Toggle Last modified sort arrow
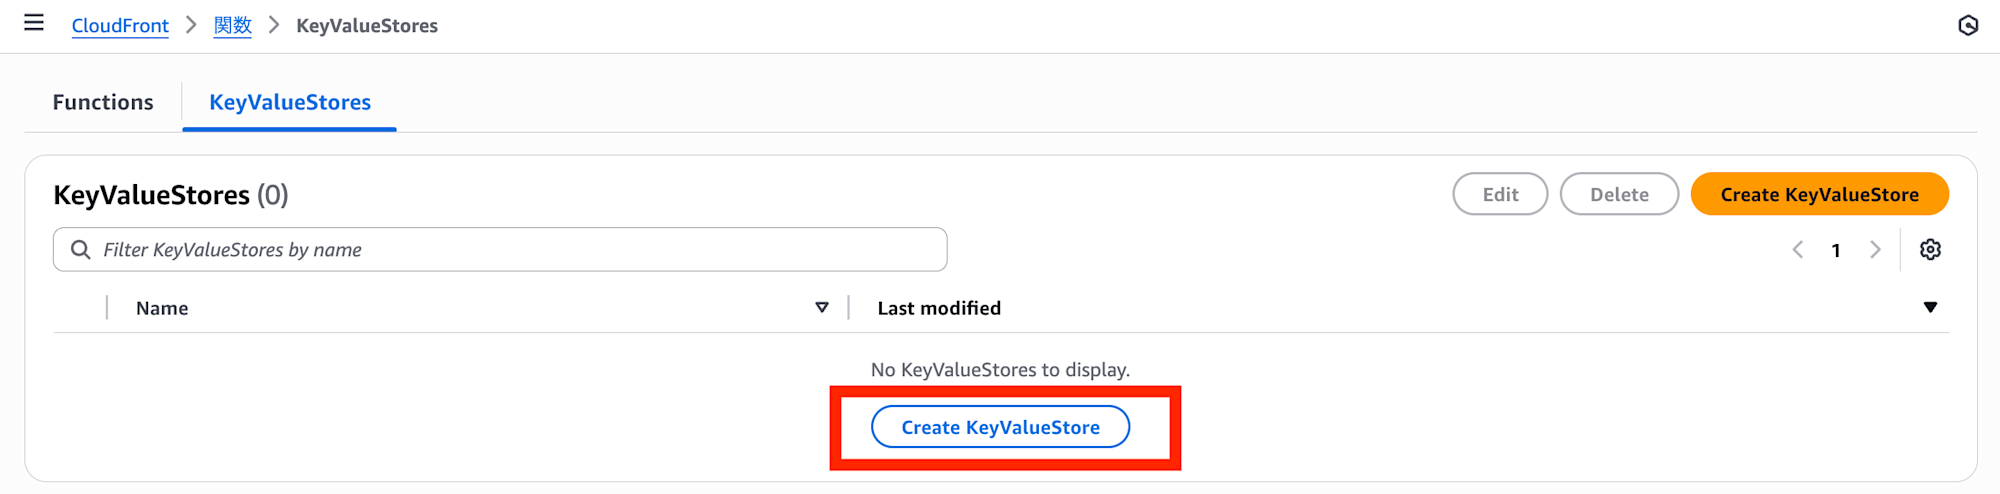2000x494 pixels. 1930,308
